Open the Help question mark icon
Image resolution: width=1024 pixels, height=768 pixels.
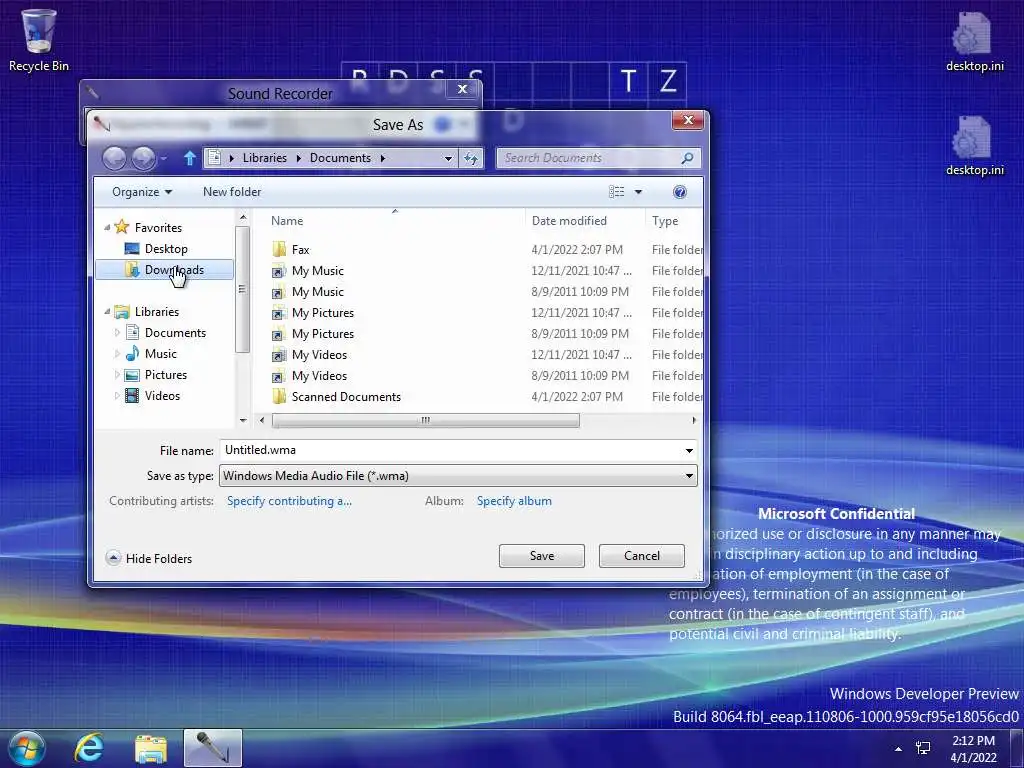679,191
